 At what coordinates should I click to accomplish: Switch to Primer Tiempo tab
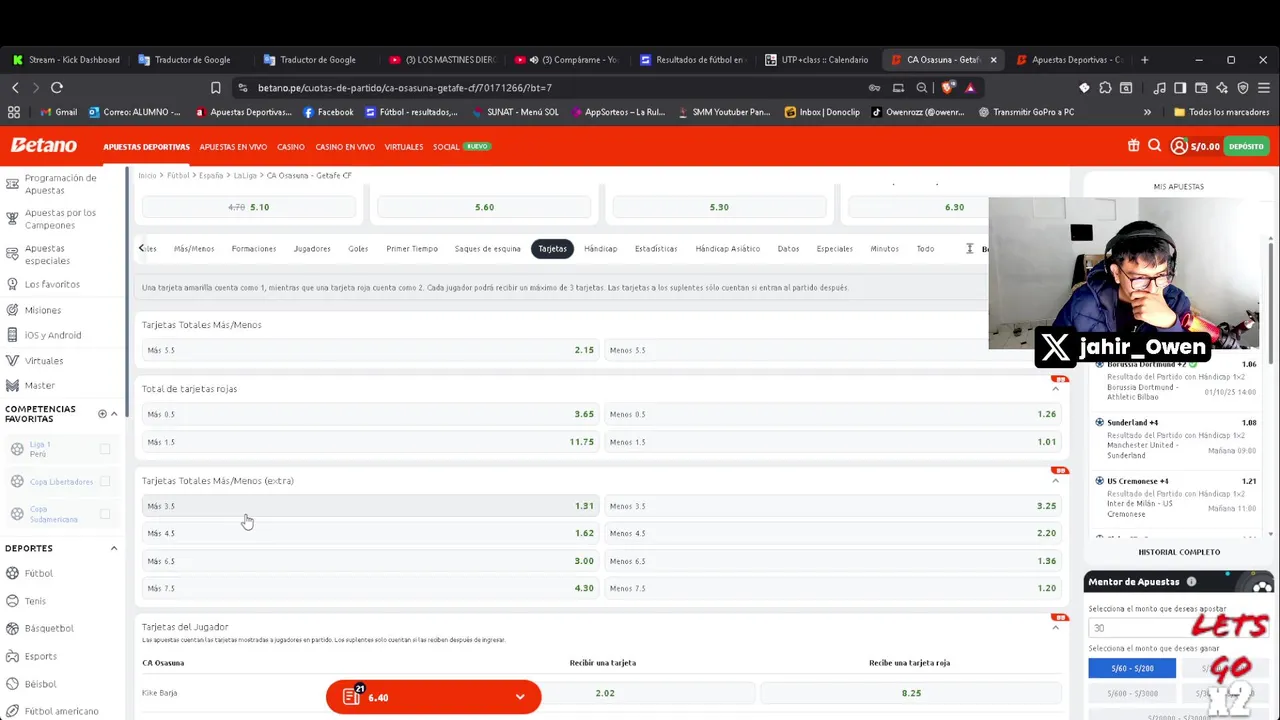click(412, 249)
